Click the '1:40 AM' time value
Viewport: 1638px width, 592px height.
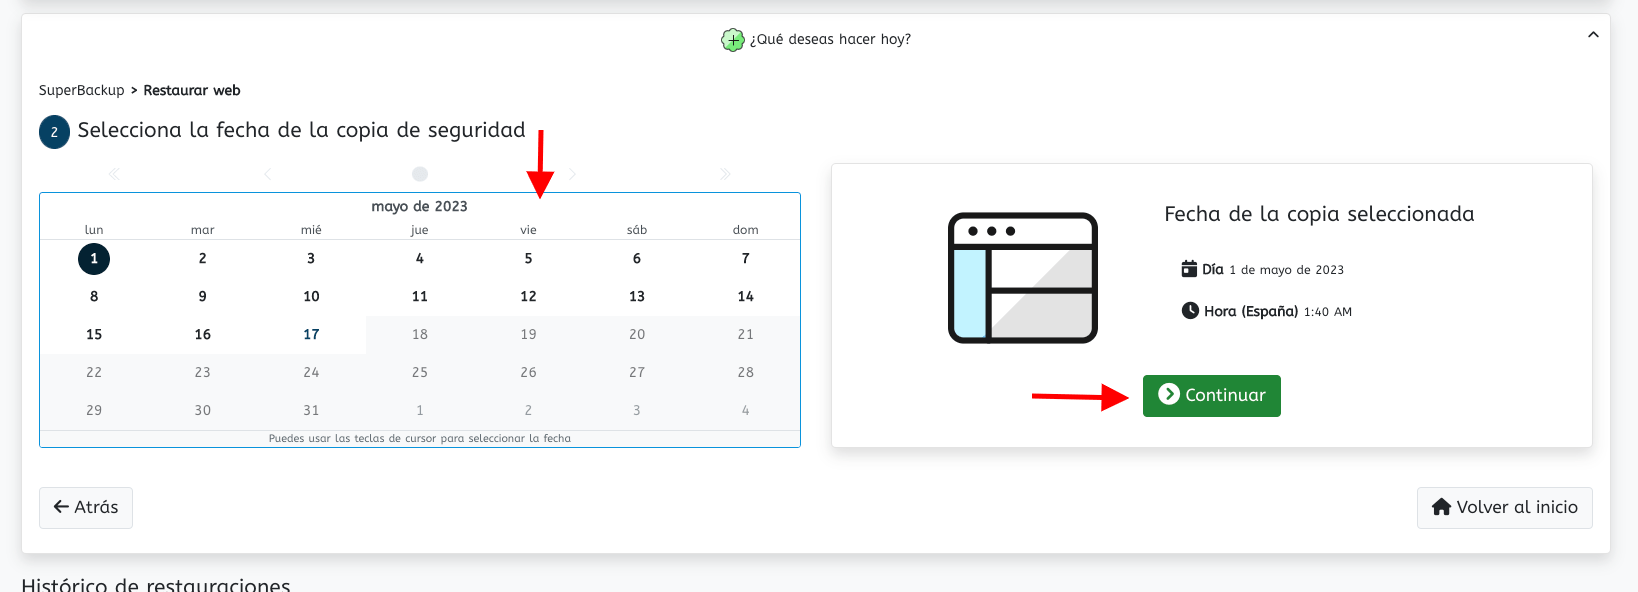tap(1328, 312)
